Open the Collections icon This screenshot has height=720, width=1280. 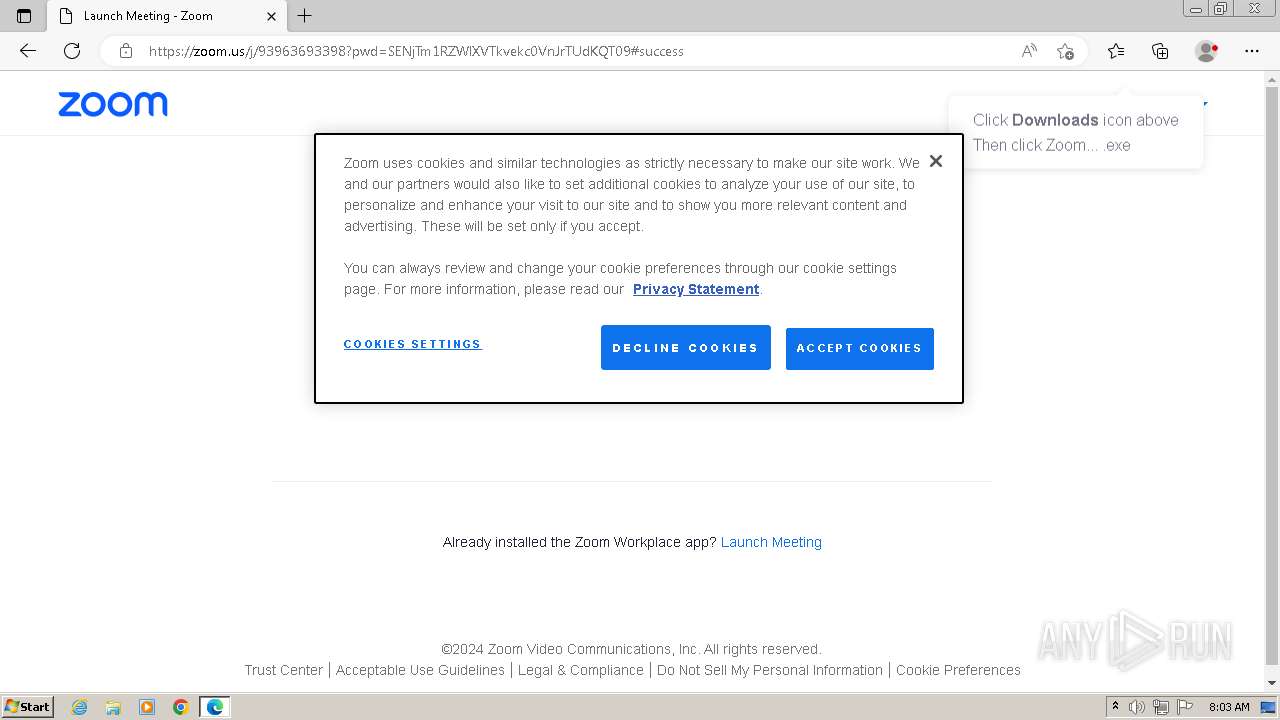[1160, 51]
